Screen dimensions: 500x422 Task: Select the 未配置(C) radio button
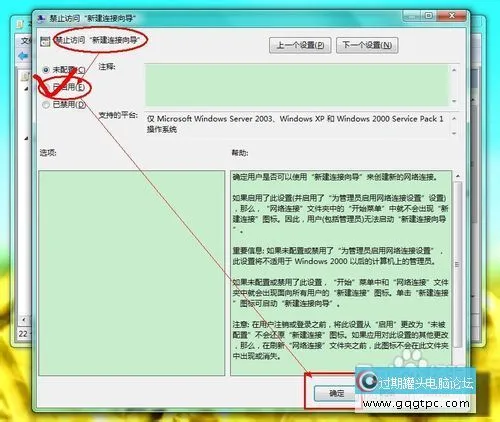tap(46, 70)
